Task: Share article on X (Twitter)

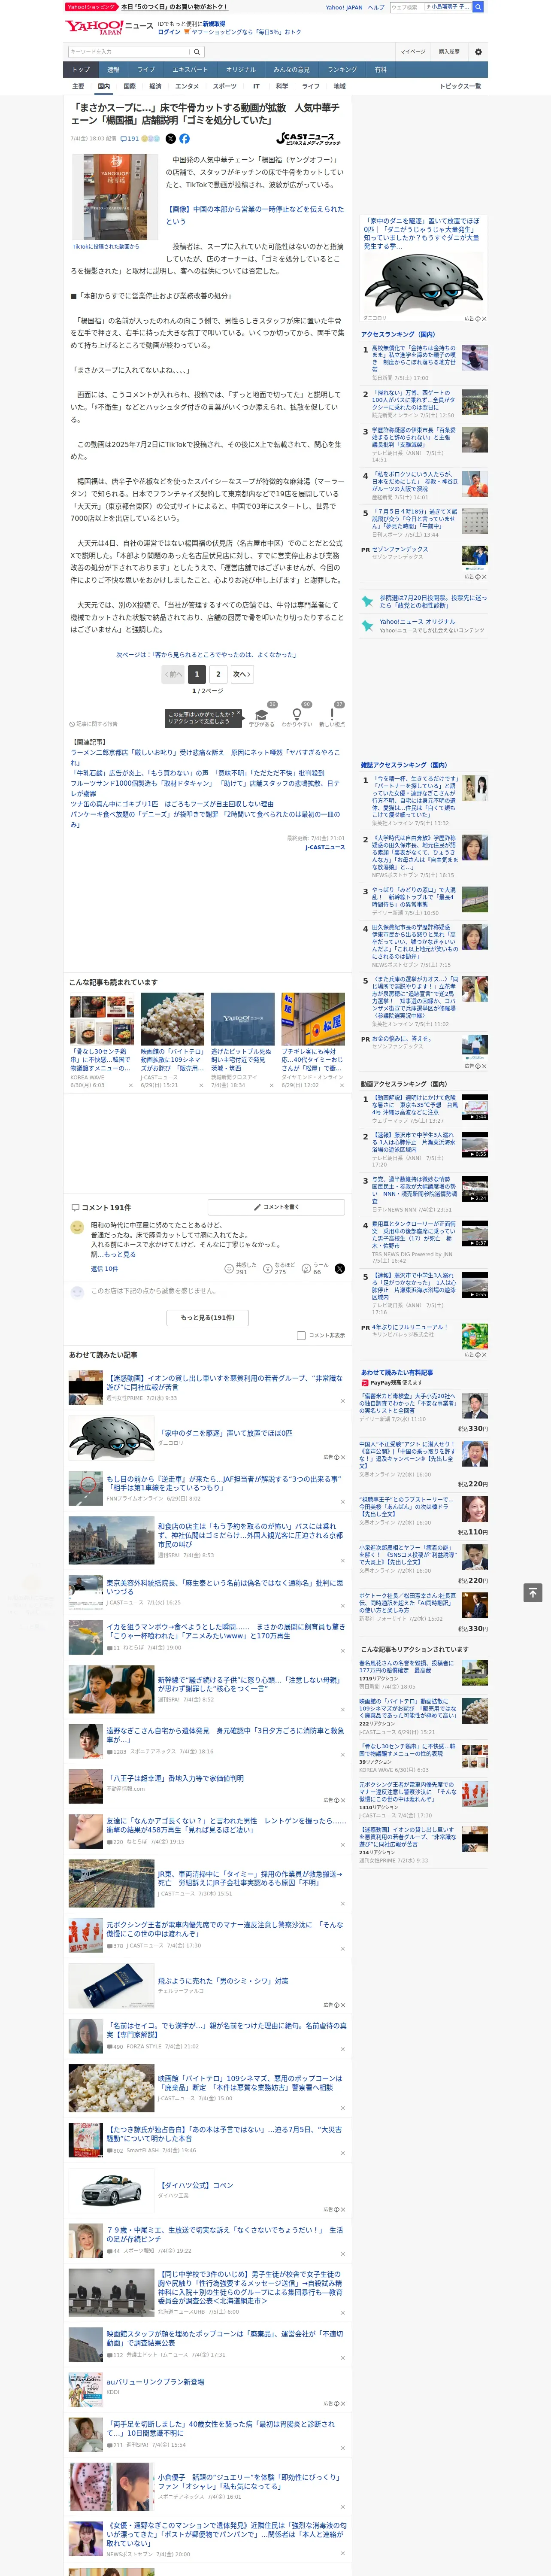Action: pyautogui.click(x=170, y=139)
